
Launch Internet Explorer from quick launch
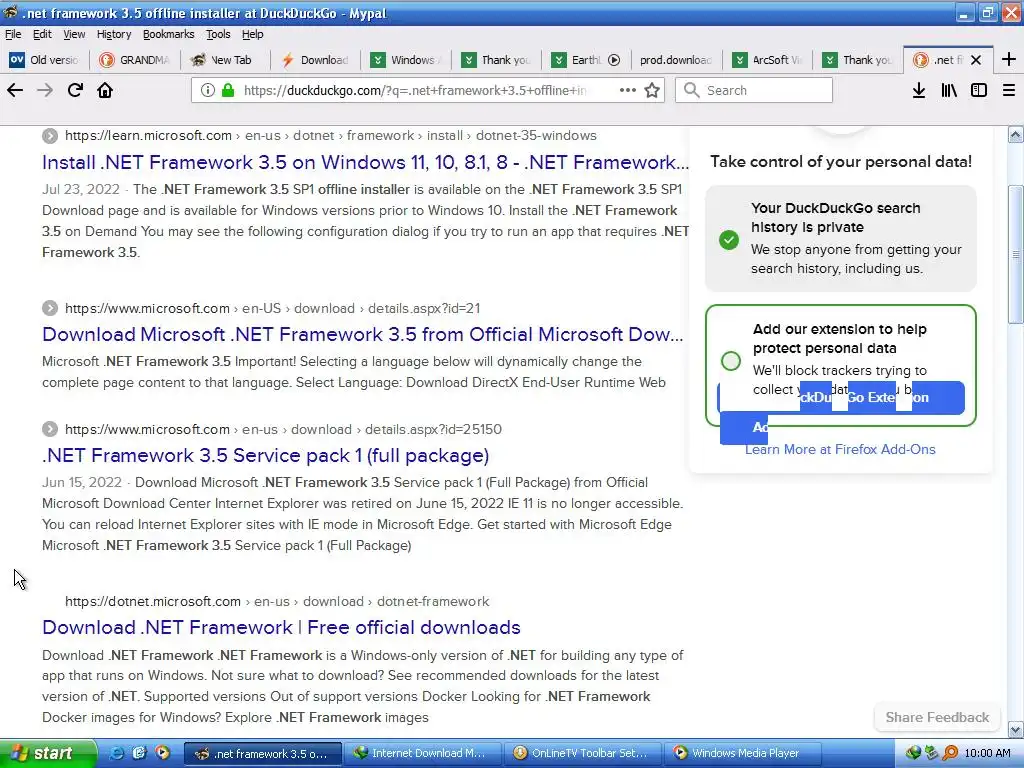coord(116,753)
